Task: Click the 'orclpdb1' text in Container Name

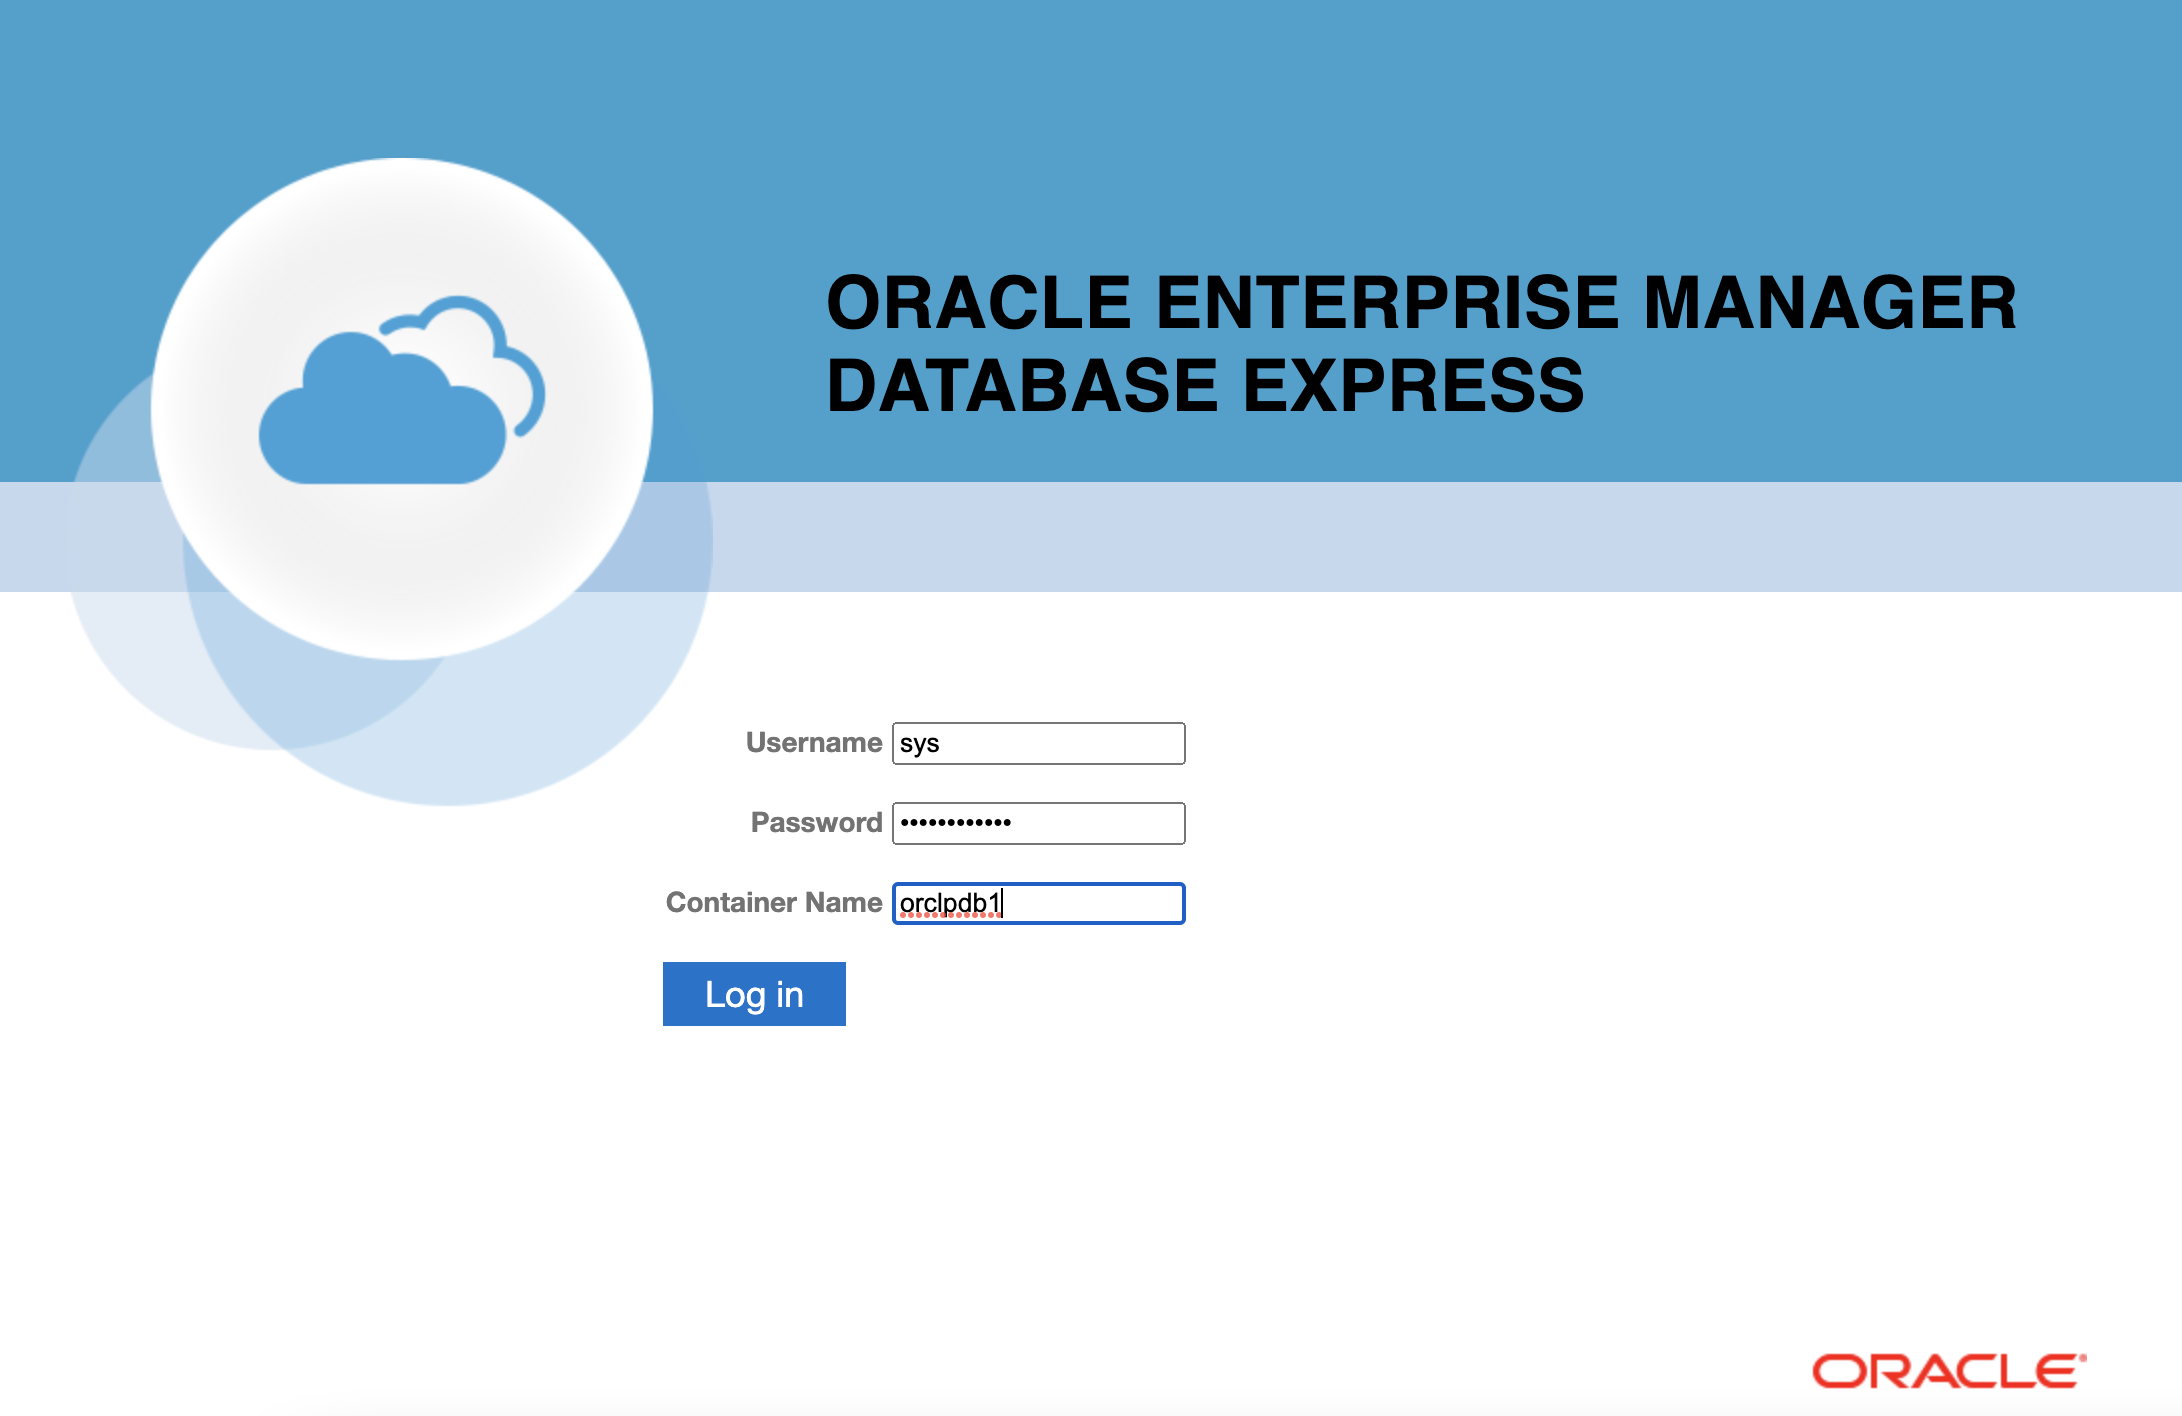Action: pyautogui.click(x=948, y=904)
